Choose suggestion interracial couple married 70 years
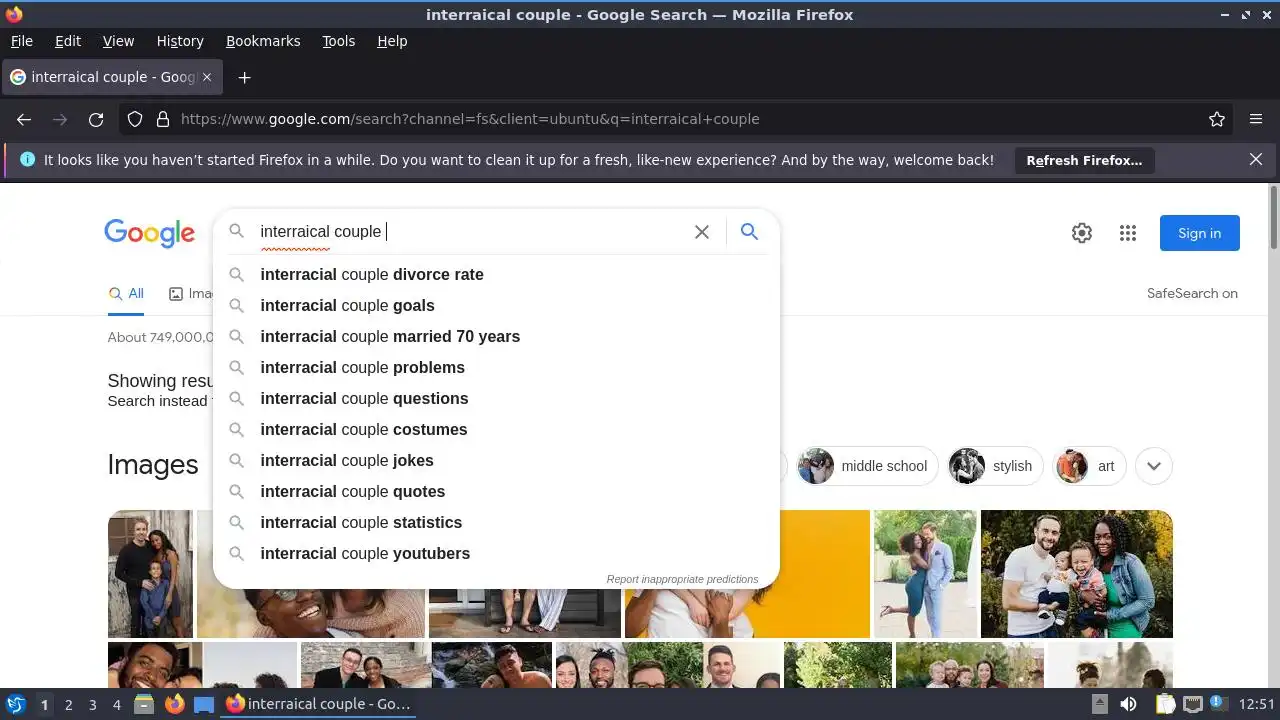Viewport: 1280px width, 720px height. tap(496, 336)
